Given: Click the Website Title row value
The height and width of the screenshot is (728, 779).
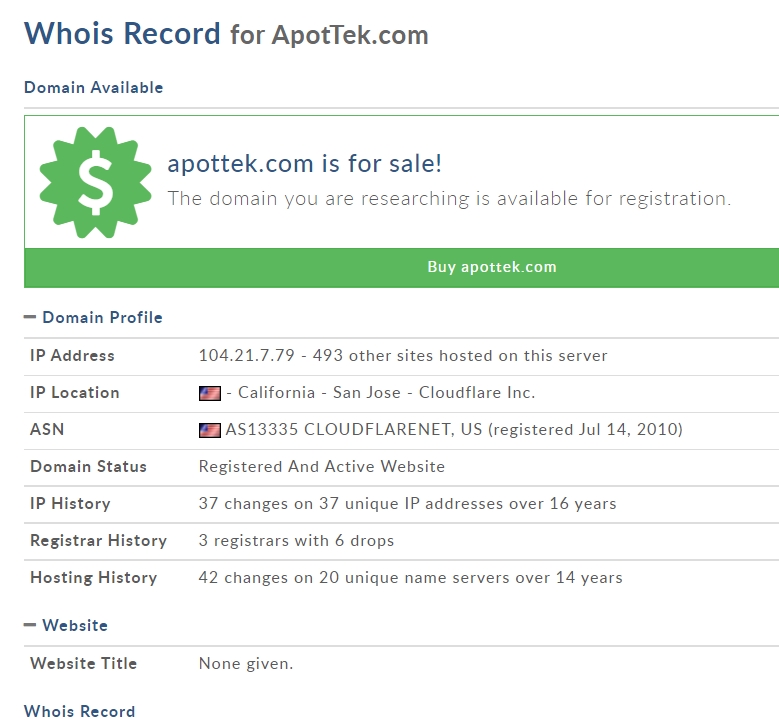Looking at the screenshot, I should tap(246, 664).
